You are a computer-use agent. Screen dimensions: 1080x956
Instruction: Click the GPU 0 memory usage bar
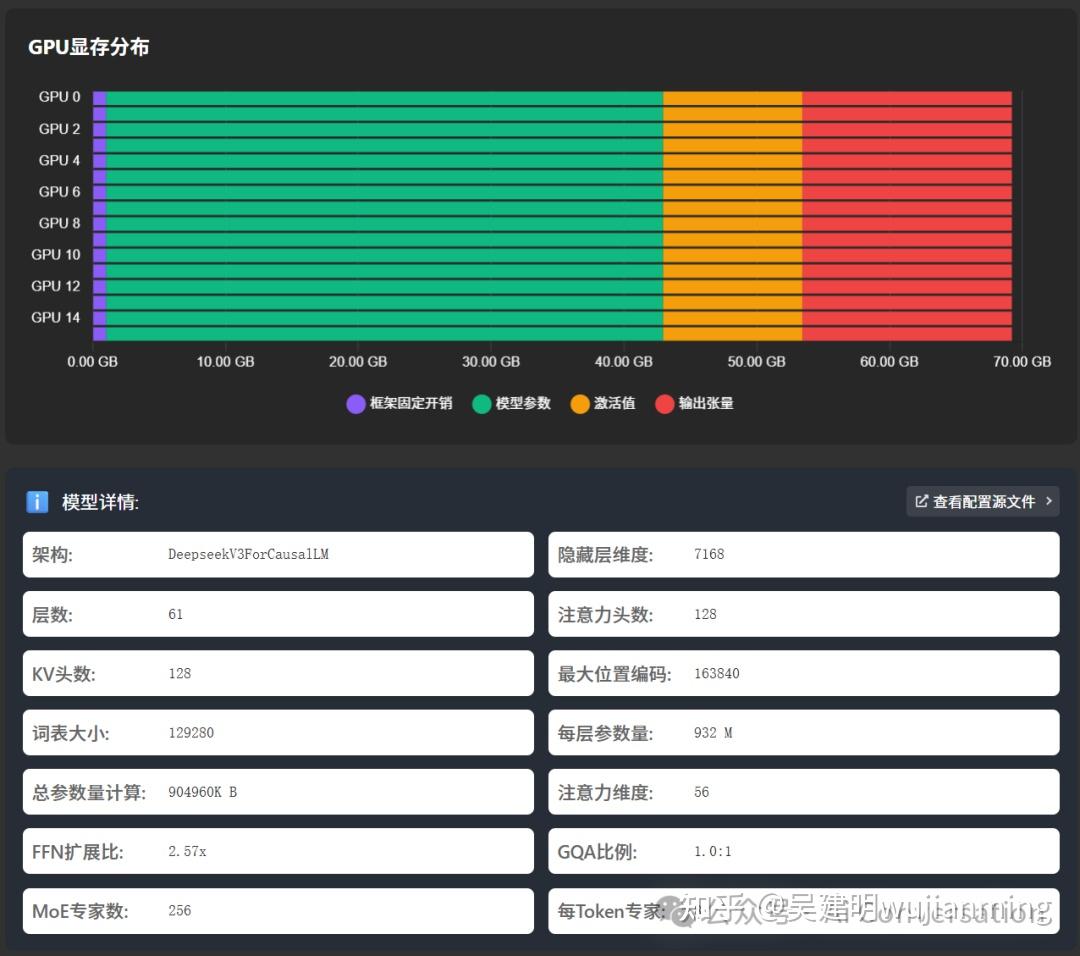[x=550, y=96]
